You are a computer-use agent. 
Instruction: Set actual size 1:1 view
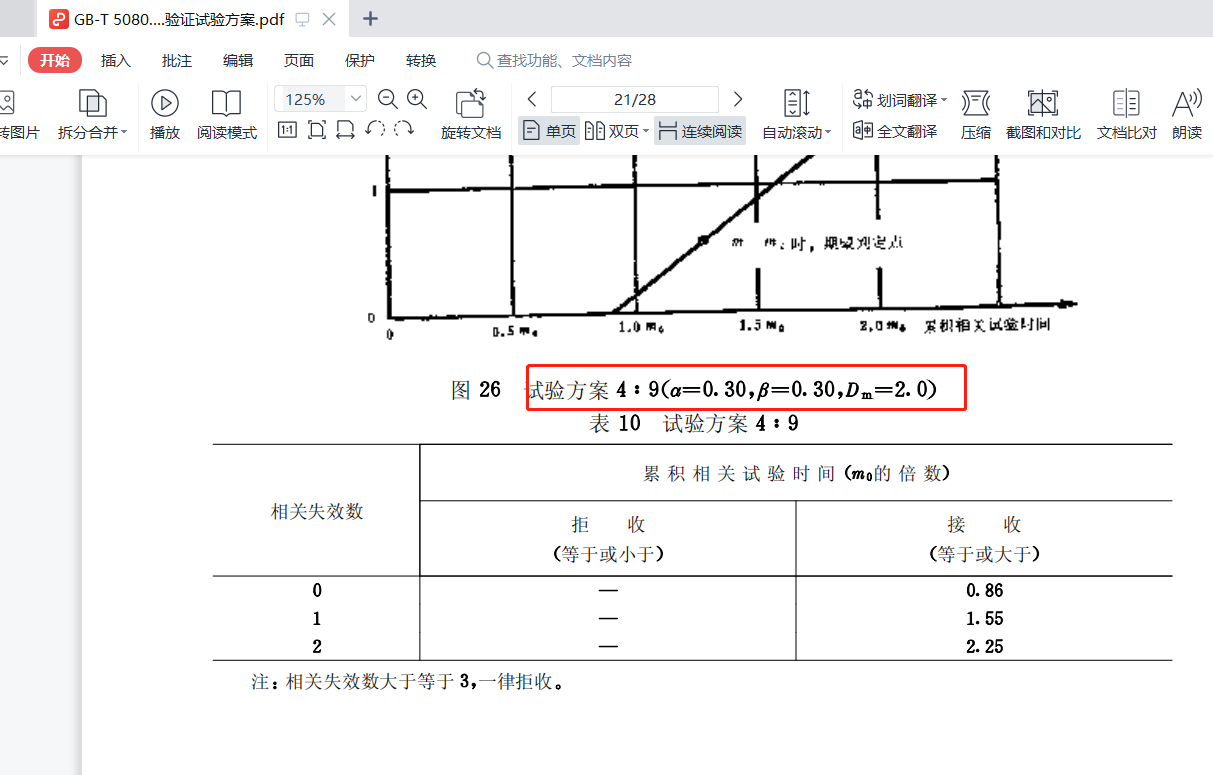pos(287,130)
